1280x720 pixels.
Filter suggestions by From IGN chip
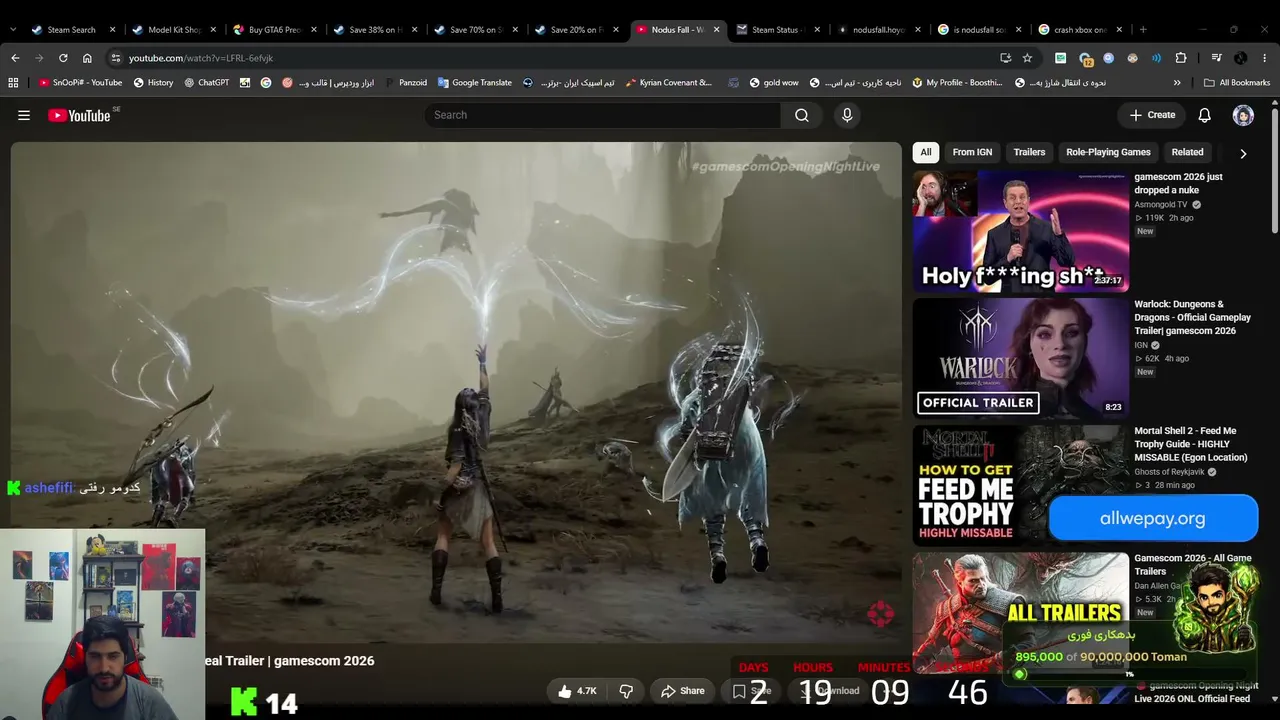(972, 152)
